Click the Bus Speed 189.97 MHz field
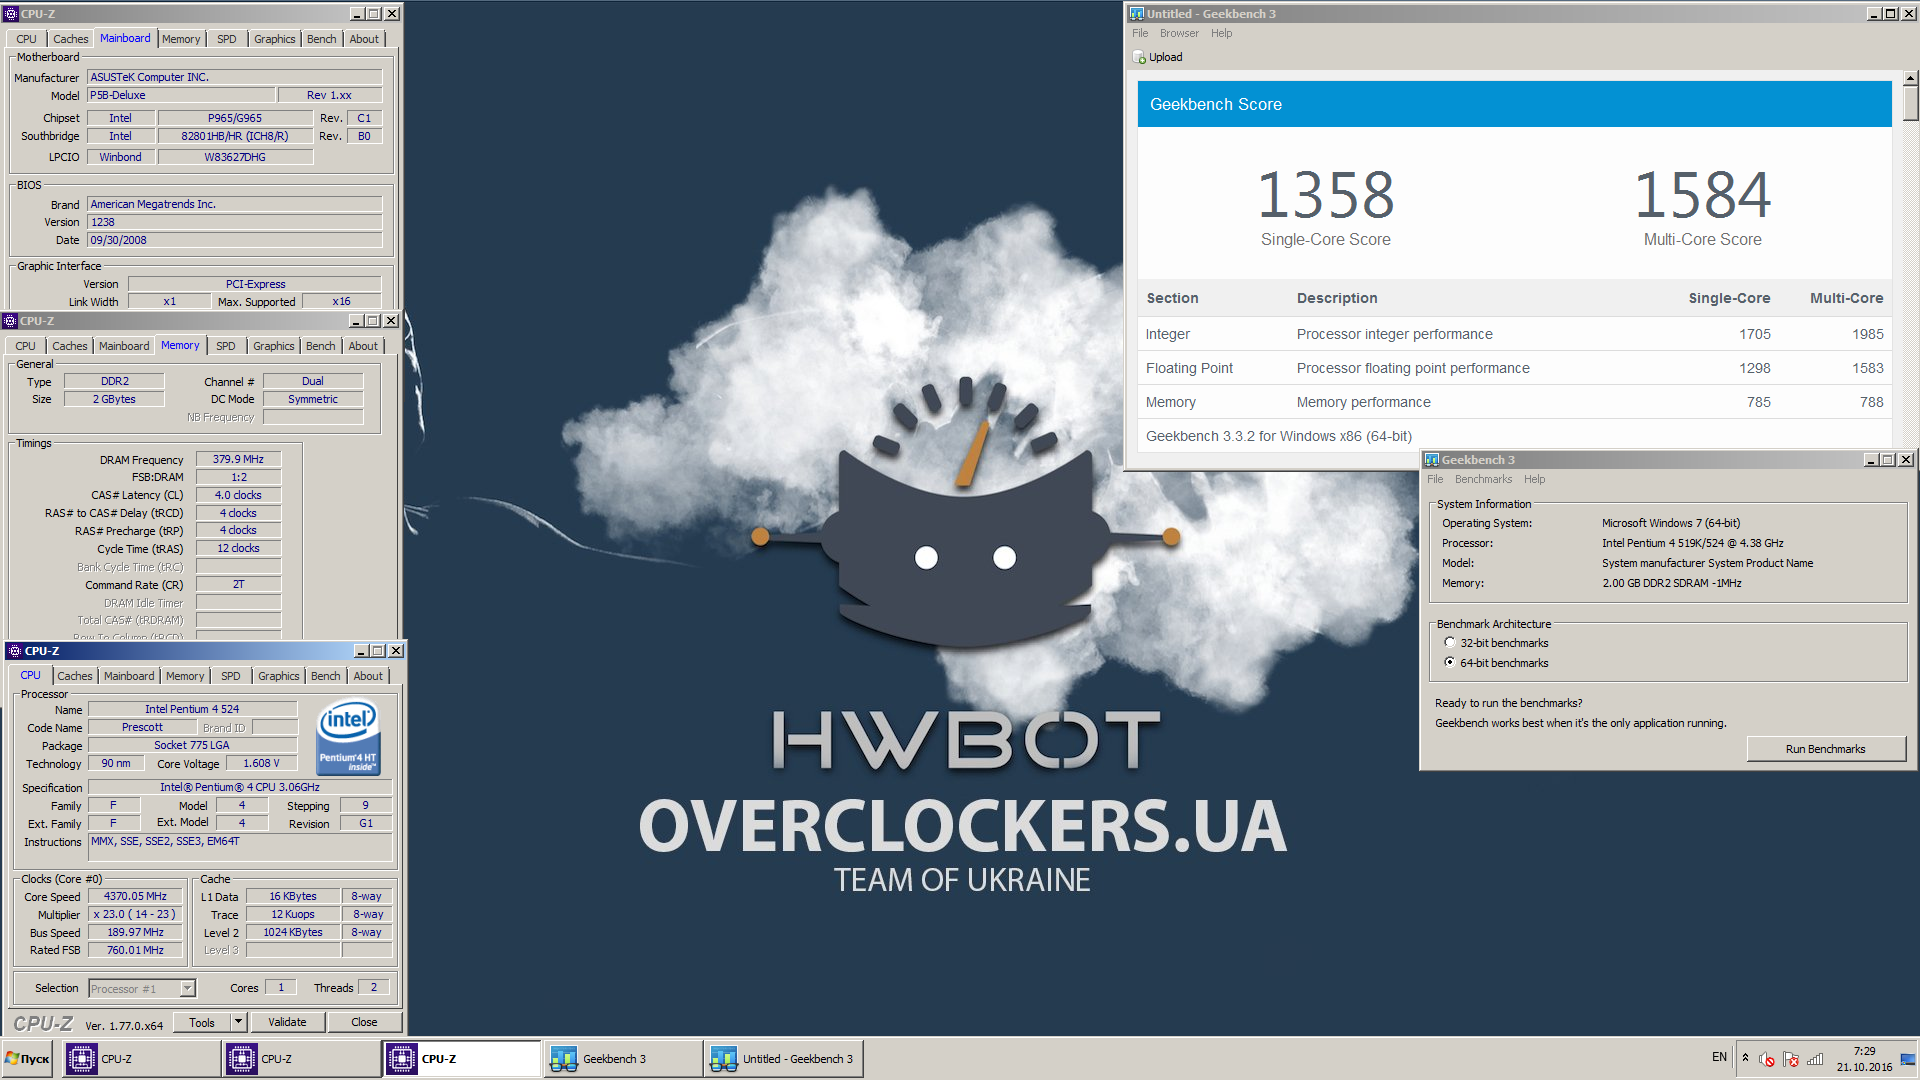Image resolution: width=1920 pixels, height=1080 pixels. [x=136, y=932]
